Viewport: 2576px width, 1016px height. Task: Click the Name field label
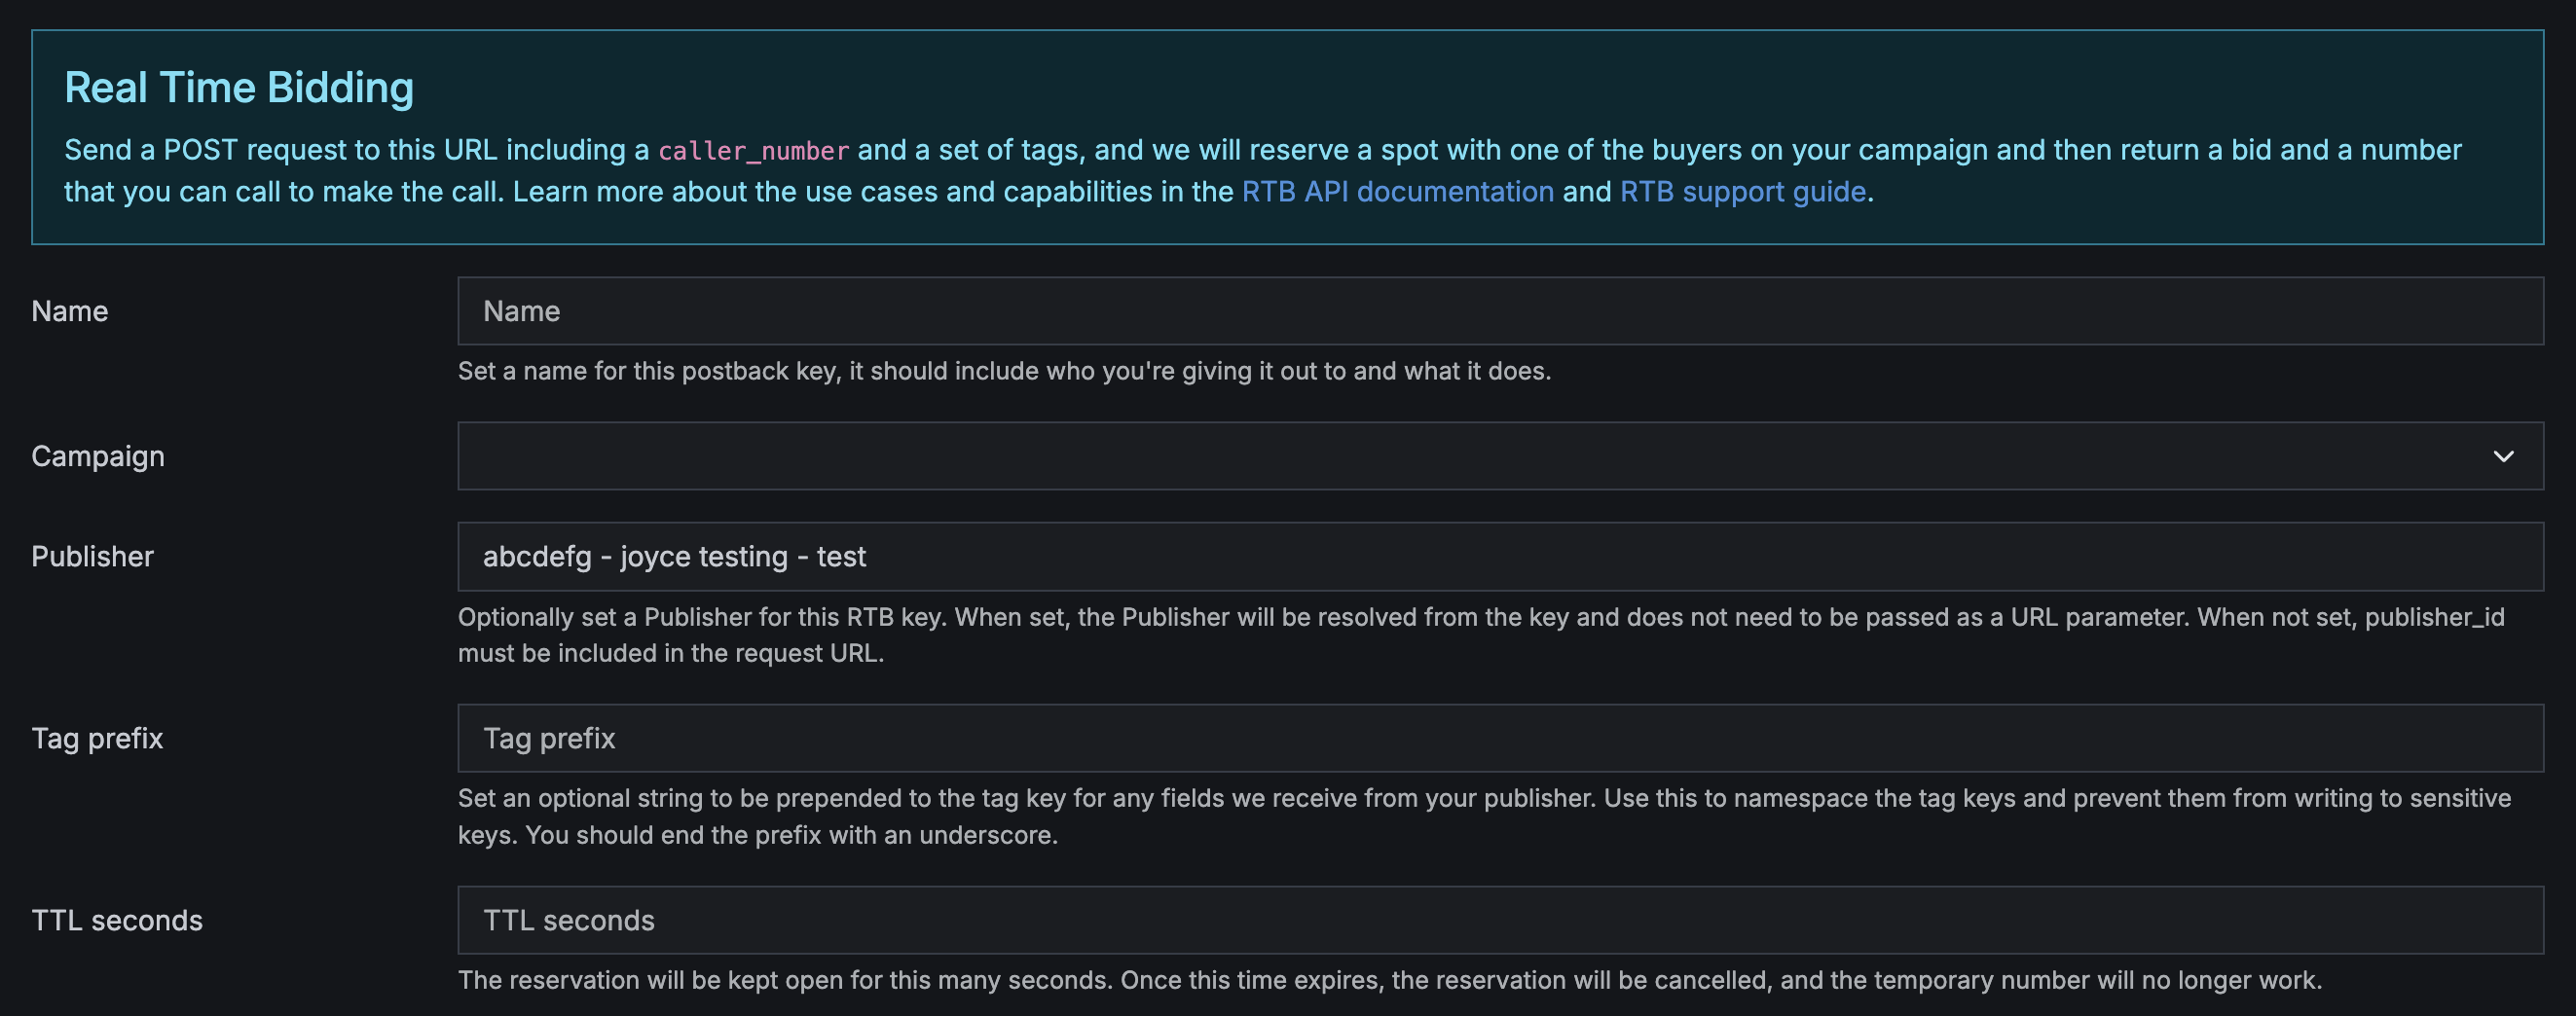point(70,311)
